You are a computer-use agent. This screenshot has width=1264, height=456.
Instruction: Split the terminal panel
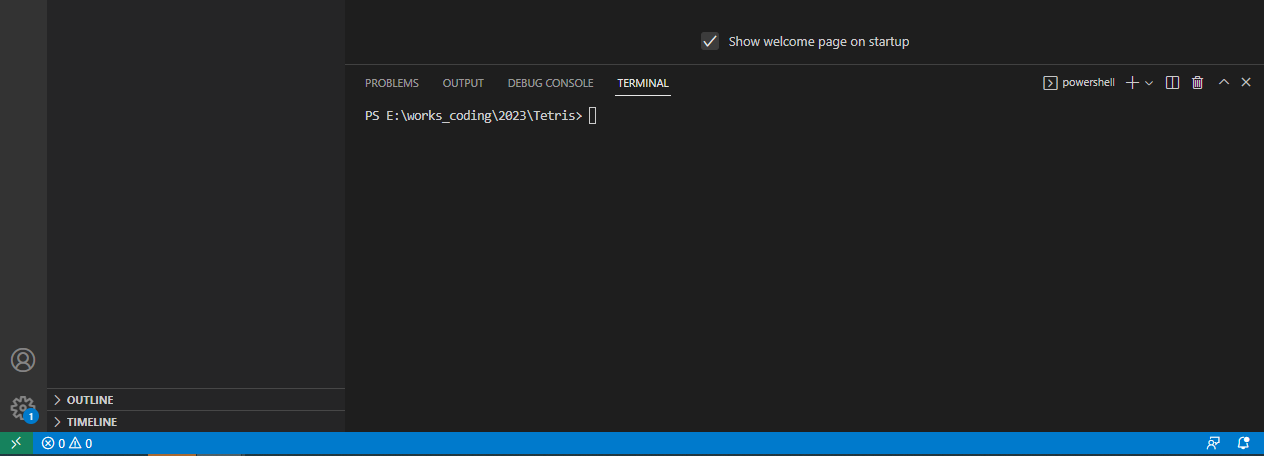click(1173, 83)
